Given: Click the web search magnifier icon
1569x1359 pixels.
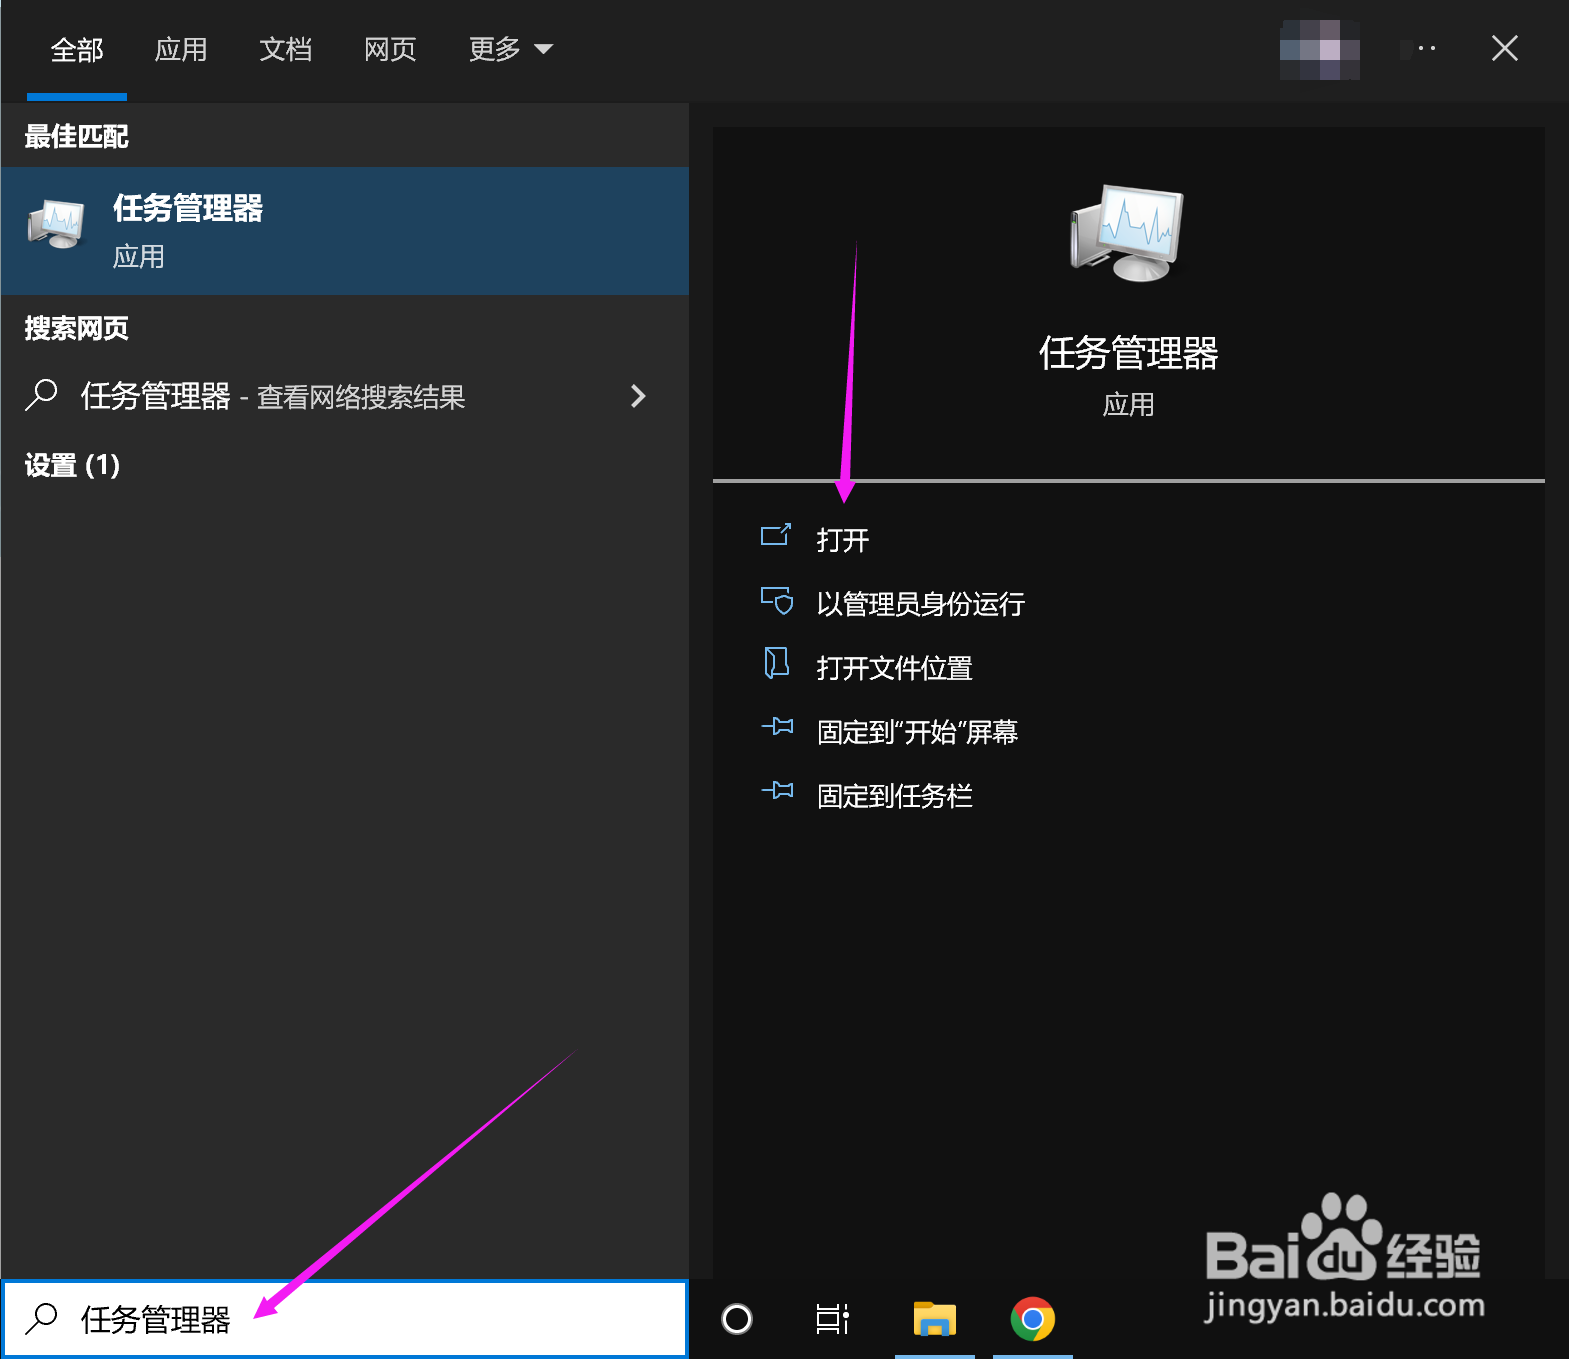Looking at the screenshot, I should click(x=42, y=395).
